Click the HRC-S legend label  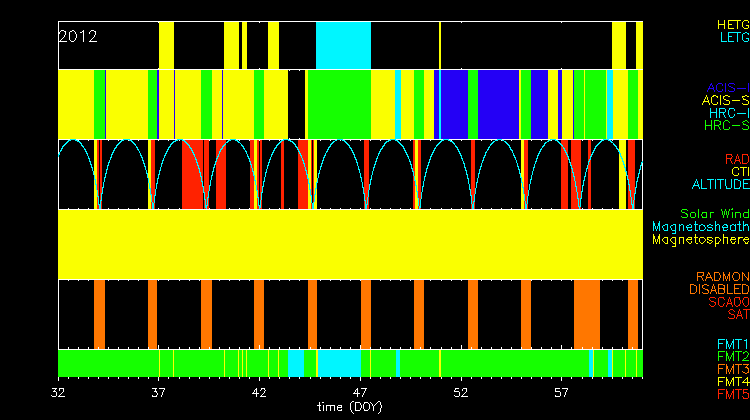pos(726,126)
